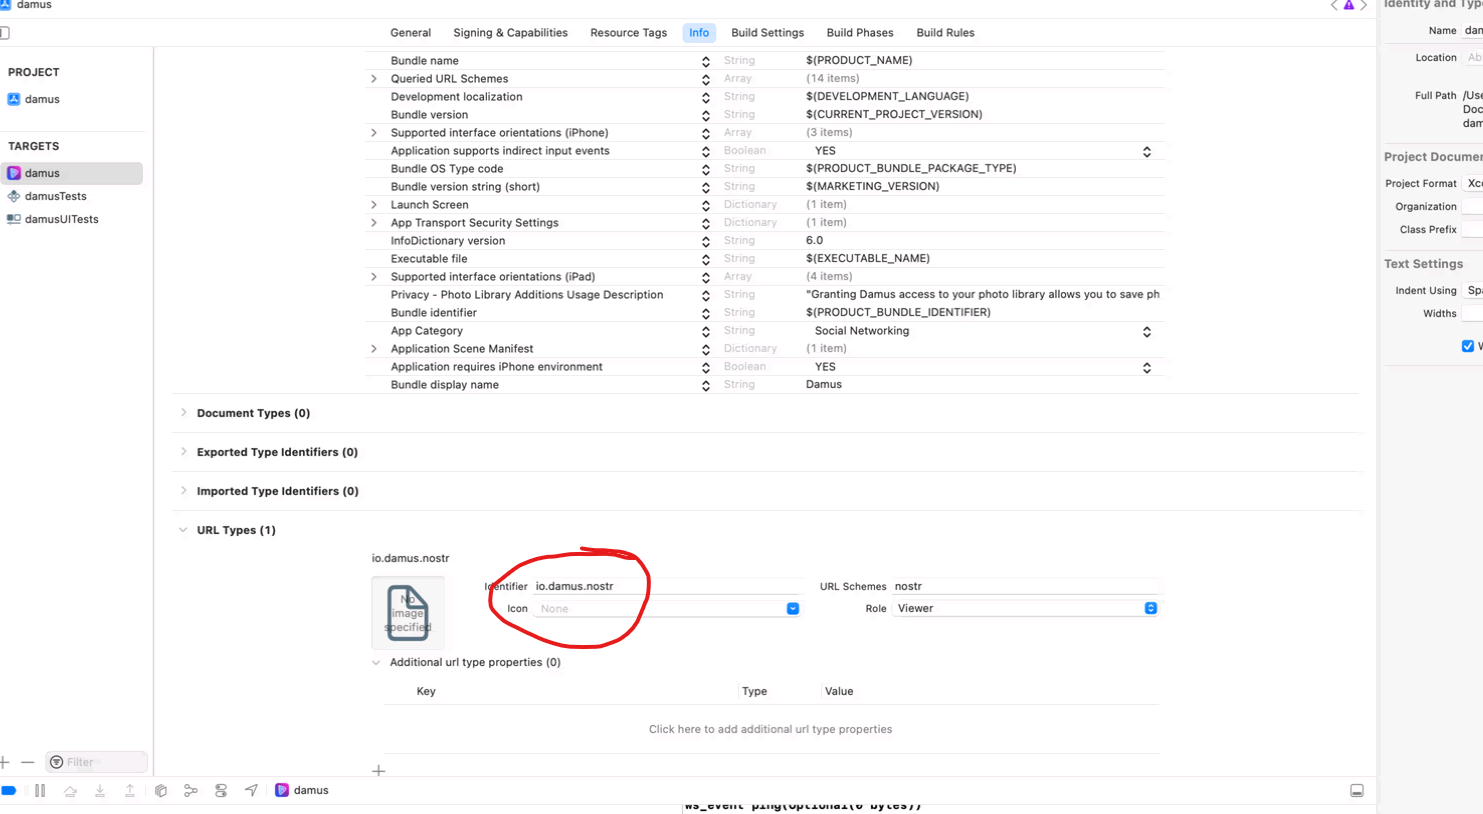This screenshot has width=1483, height=814.
Task: Go to next issue with right chevron
Action: pos(1363,5)
